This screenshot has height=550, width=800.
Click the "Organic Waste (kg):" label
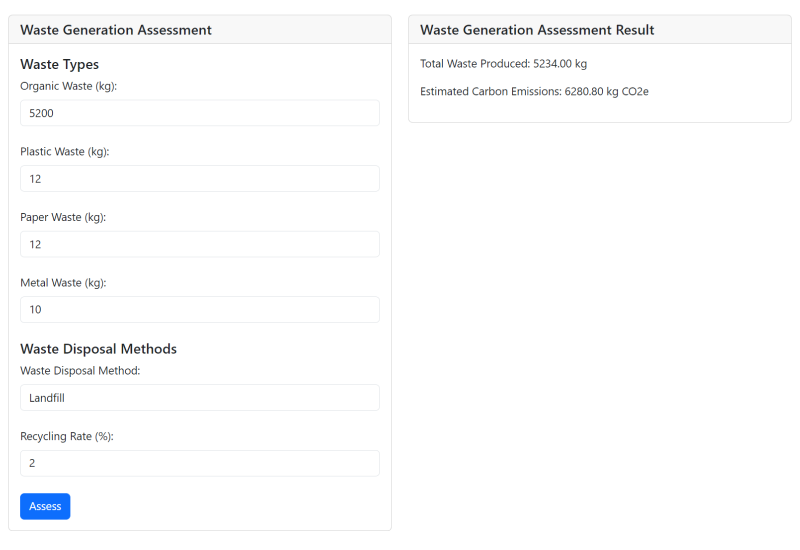point(69,86)
